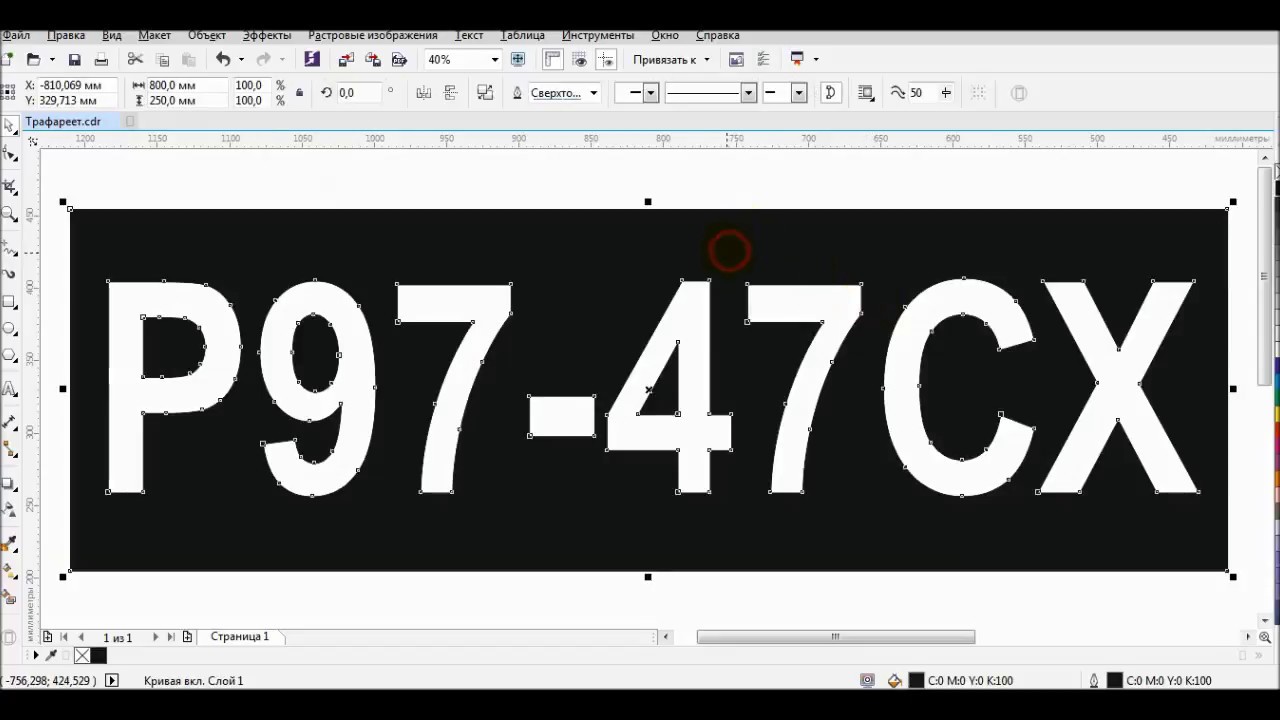Click the Search content icon

tap(312, 60)
